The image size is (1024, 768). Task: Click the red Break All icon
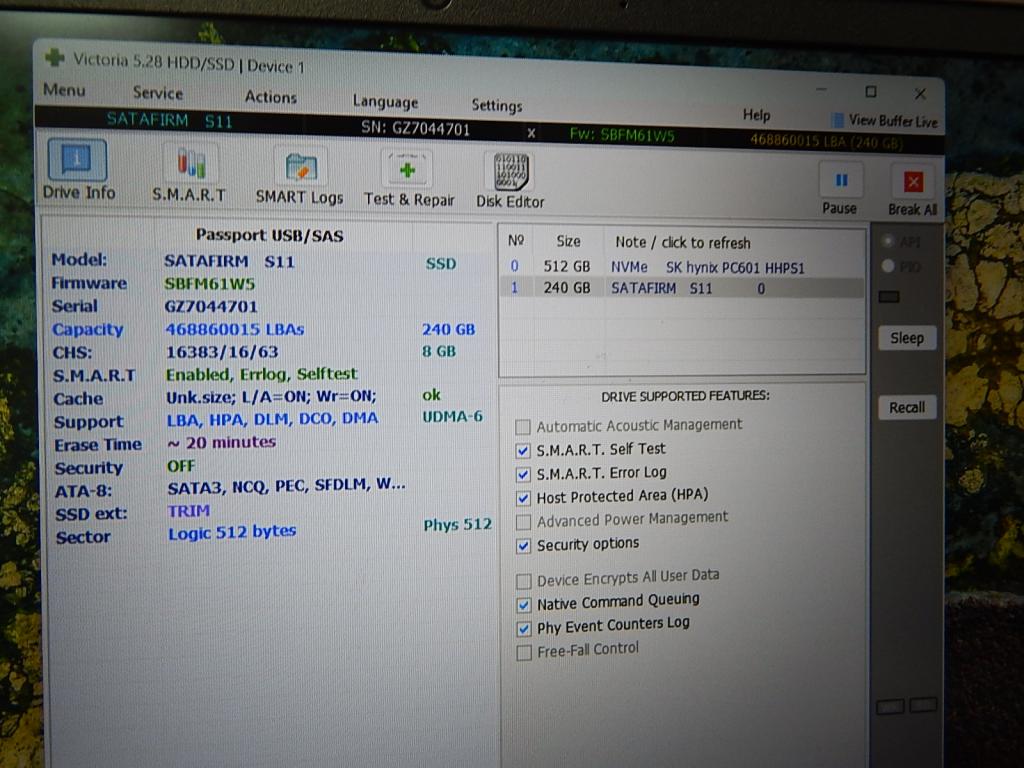point(912,182)
